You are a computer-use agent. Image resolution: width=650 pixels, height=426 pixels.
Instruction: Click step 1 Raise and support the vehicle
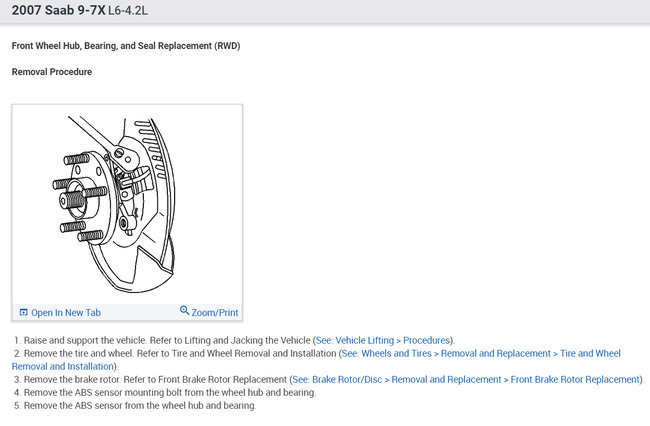coord(234,340)
